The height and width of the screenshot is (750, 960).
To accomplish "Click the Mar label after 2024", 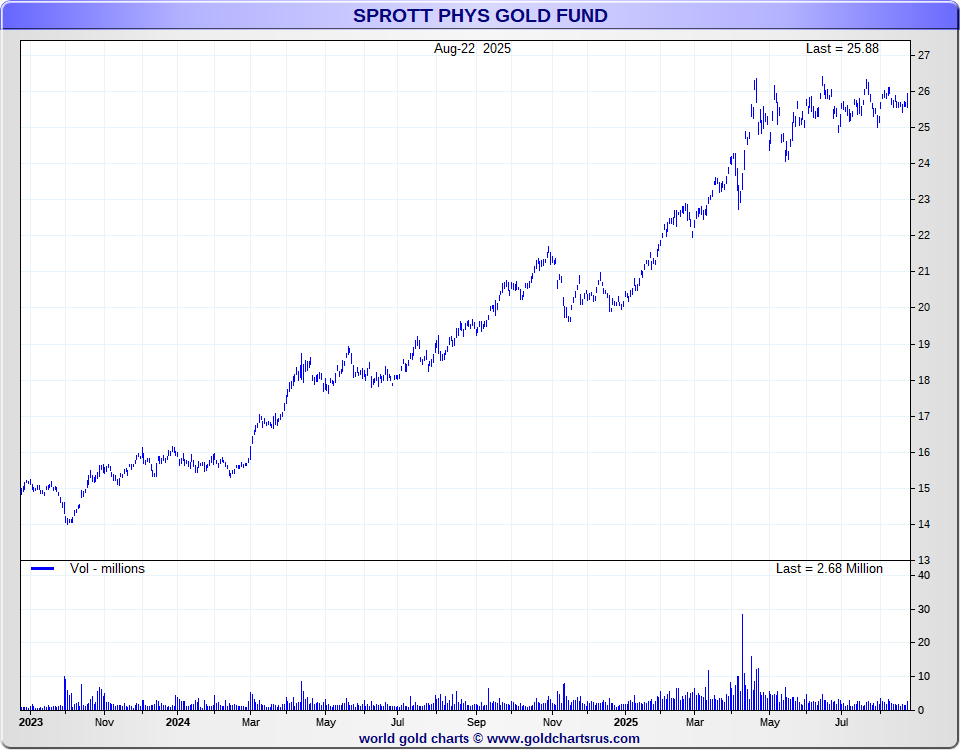I will point(250,722).
